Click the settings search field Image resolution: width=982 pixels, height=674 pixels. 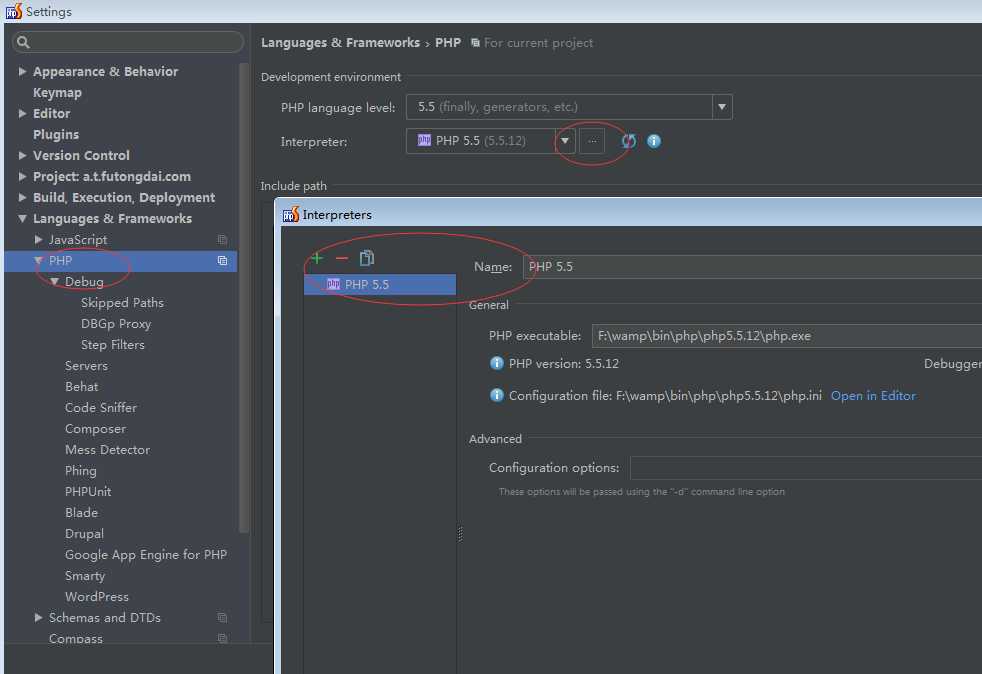(128, 42)
